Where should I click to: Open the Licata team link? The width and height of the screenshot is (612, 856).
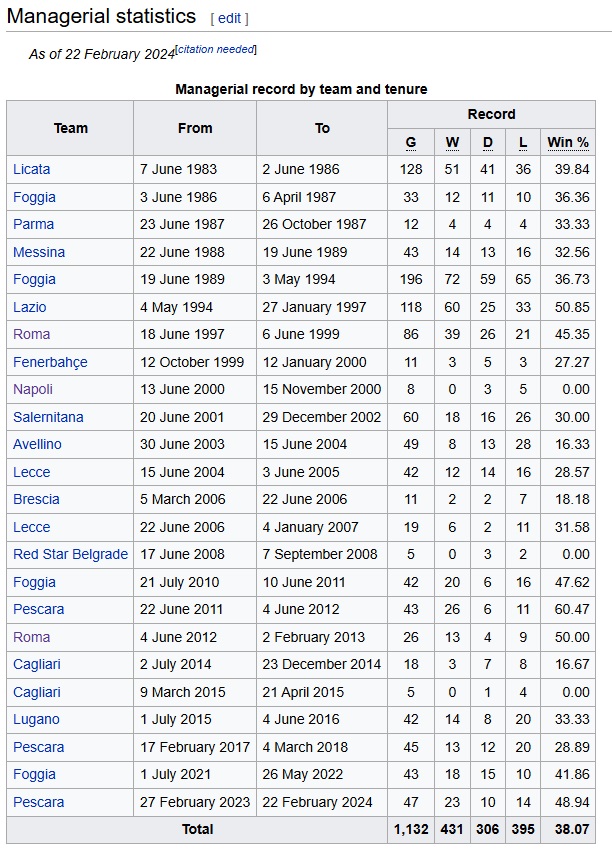click(x=32, y=169)
